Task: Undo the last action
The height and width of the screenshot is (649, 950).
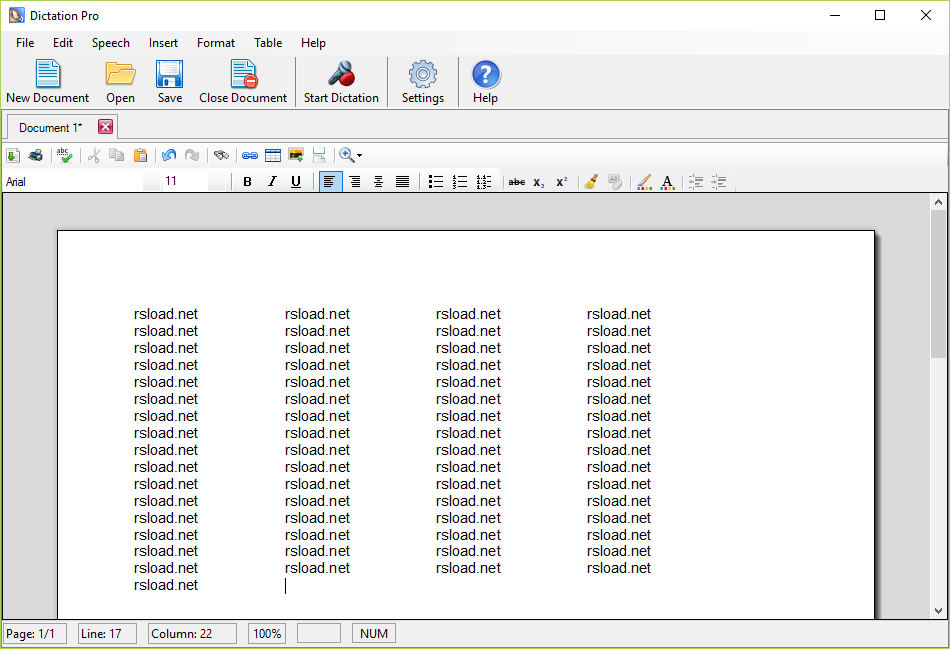Action: click(x=169, y=156)
